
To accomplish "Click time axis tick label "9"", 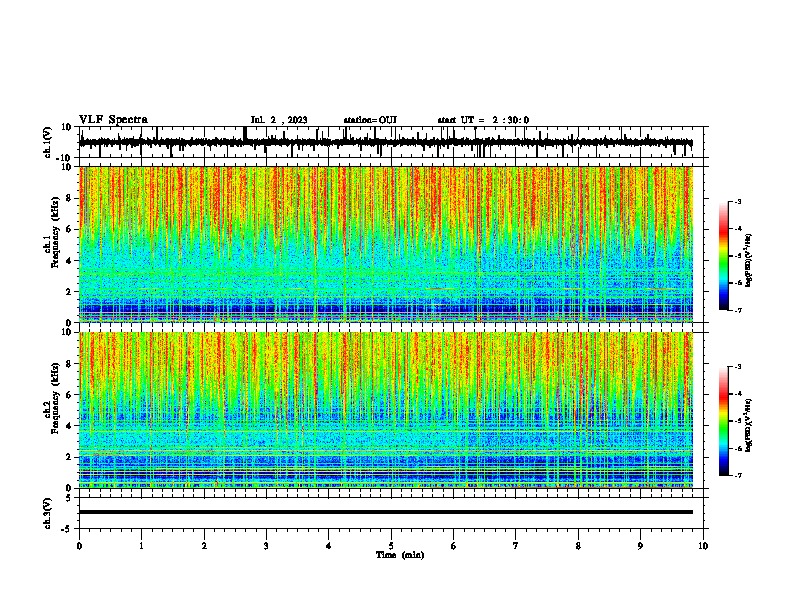I will coord(640,546).
